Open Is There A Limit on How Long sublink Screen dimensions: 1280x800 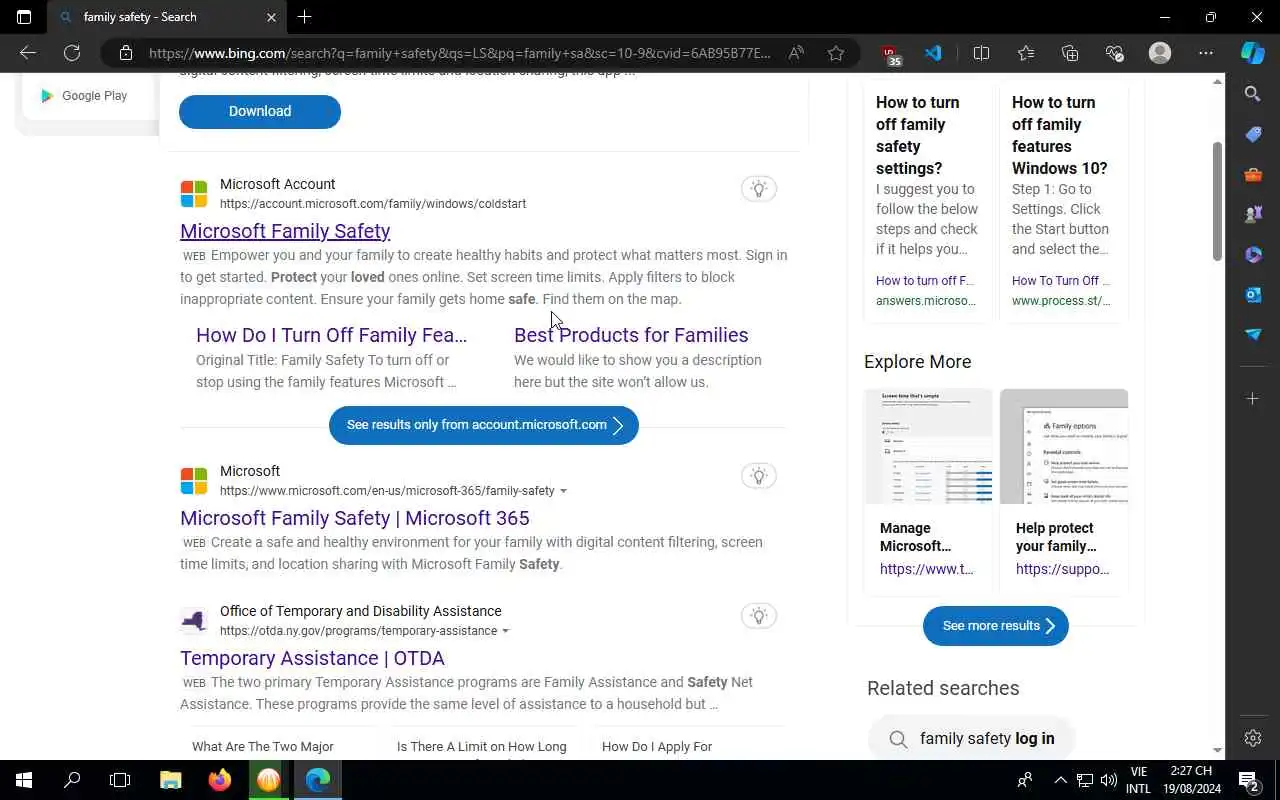(481, 746)
